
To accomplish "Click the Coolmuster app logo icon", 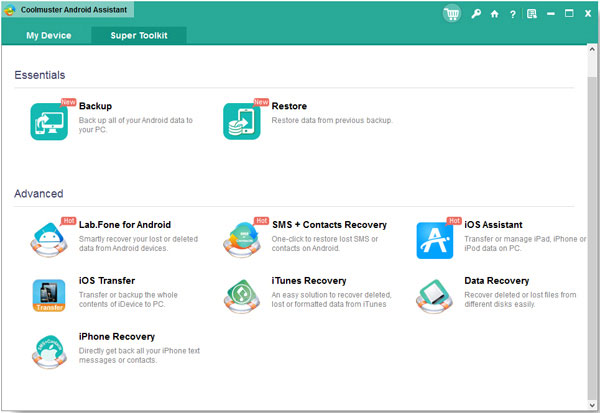I will pyautogui.click(x=10, y=10).
